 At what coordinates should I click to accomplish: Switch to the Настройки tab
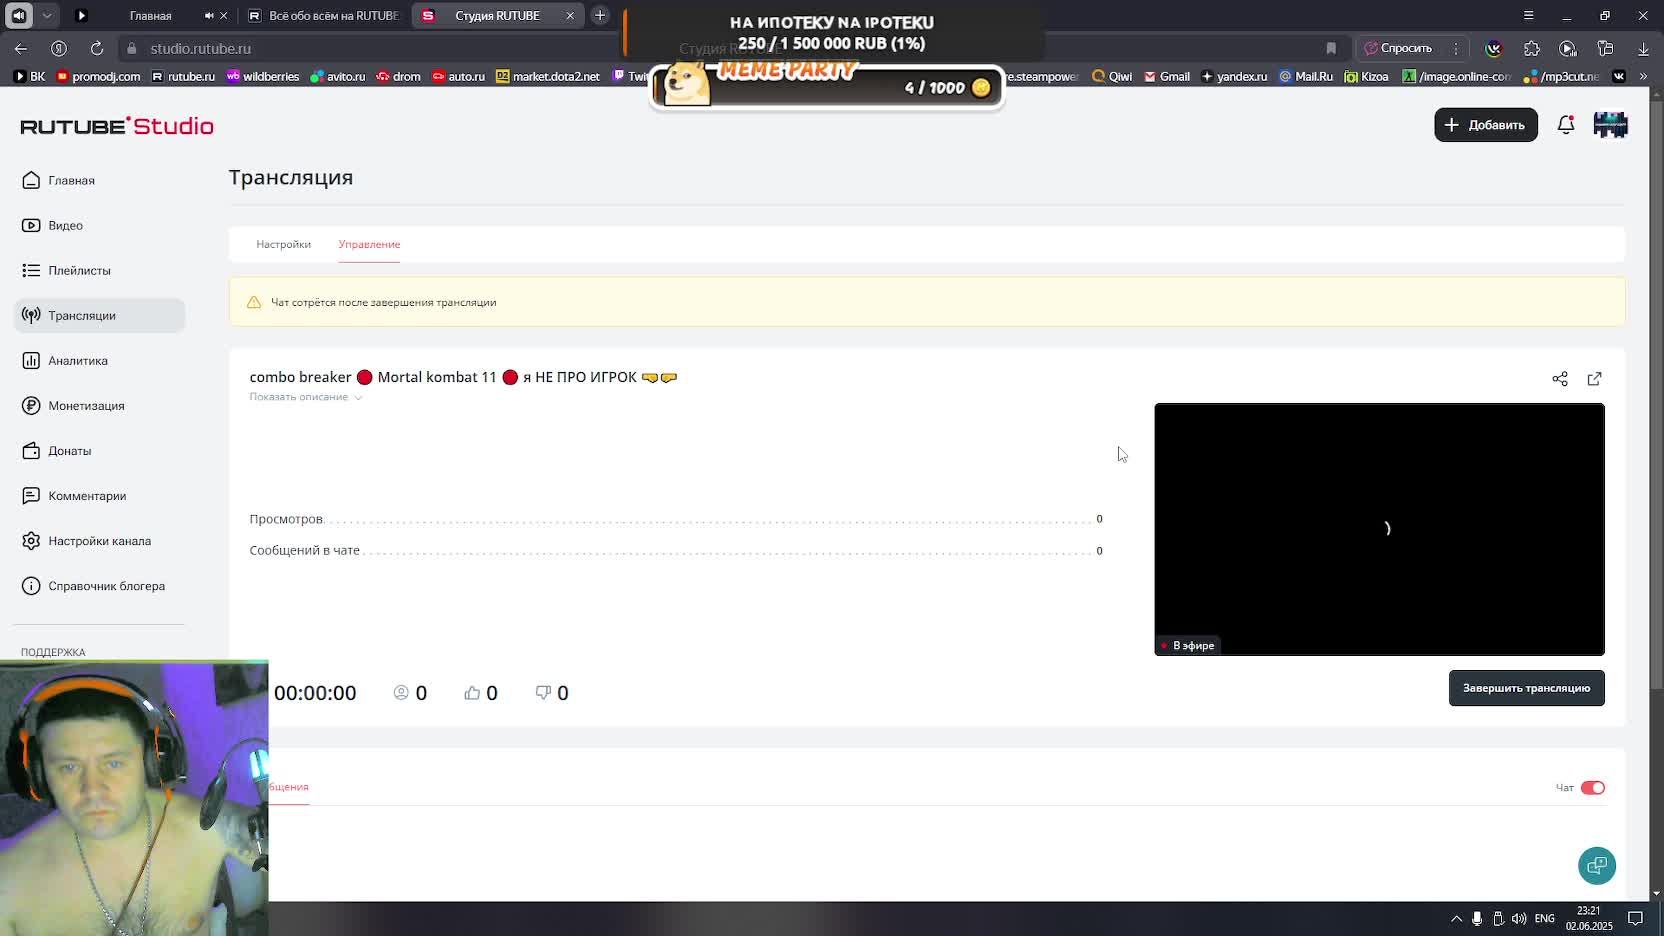[283, 244]
